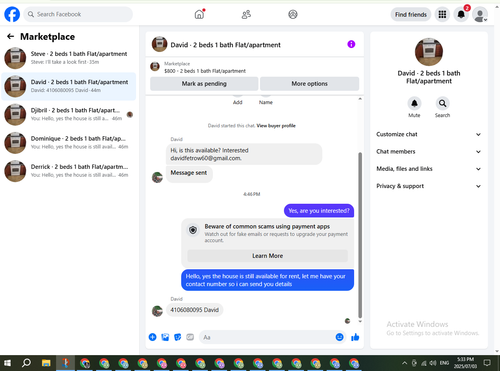500x371 pixels.
Task: Open View buyer profile link
Action: pos(276,126)
